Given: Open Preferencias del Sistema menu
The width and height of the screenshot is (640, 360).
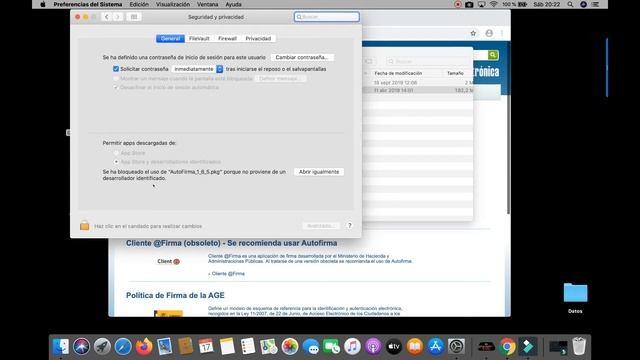Looking at the screenshot, I should point(88,4).
